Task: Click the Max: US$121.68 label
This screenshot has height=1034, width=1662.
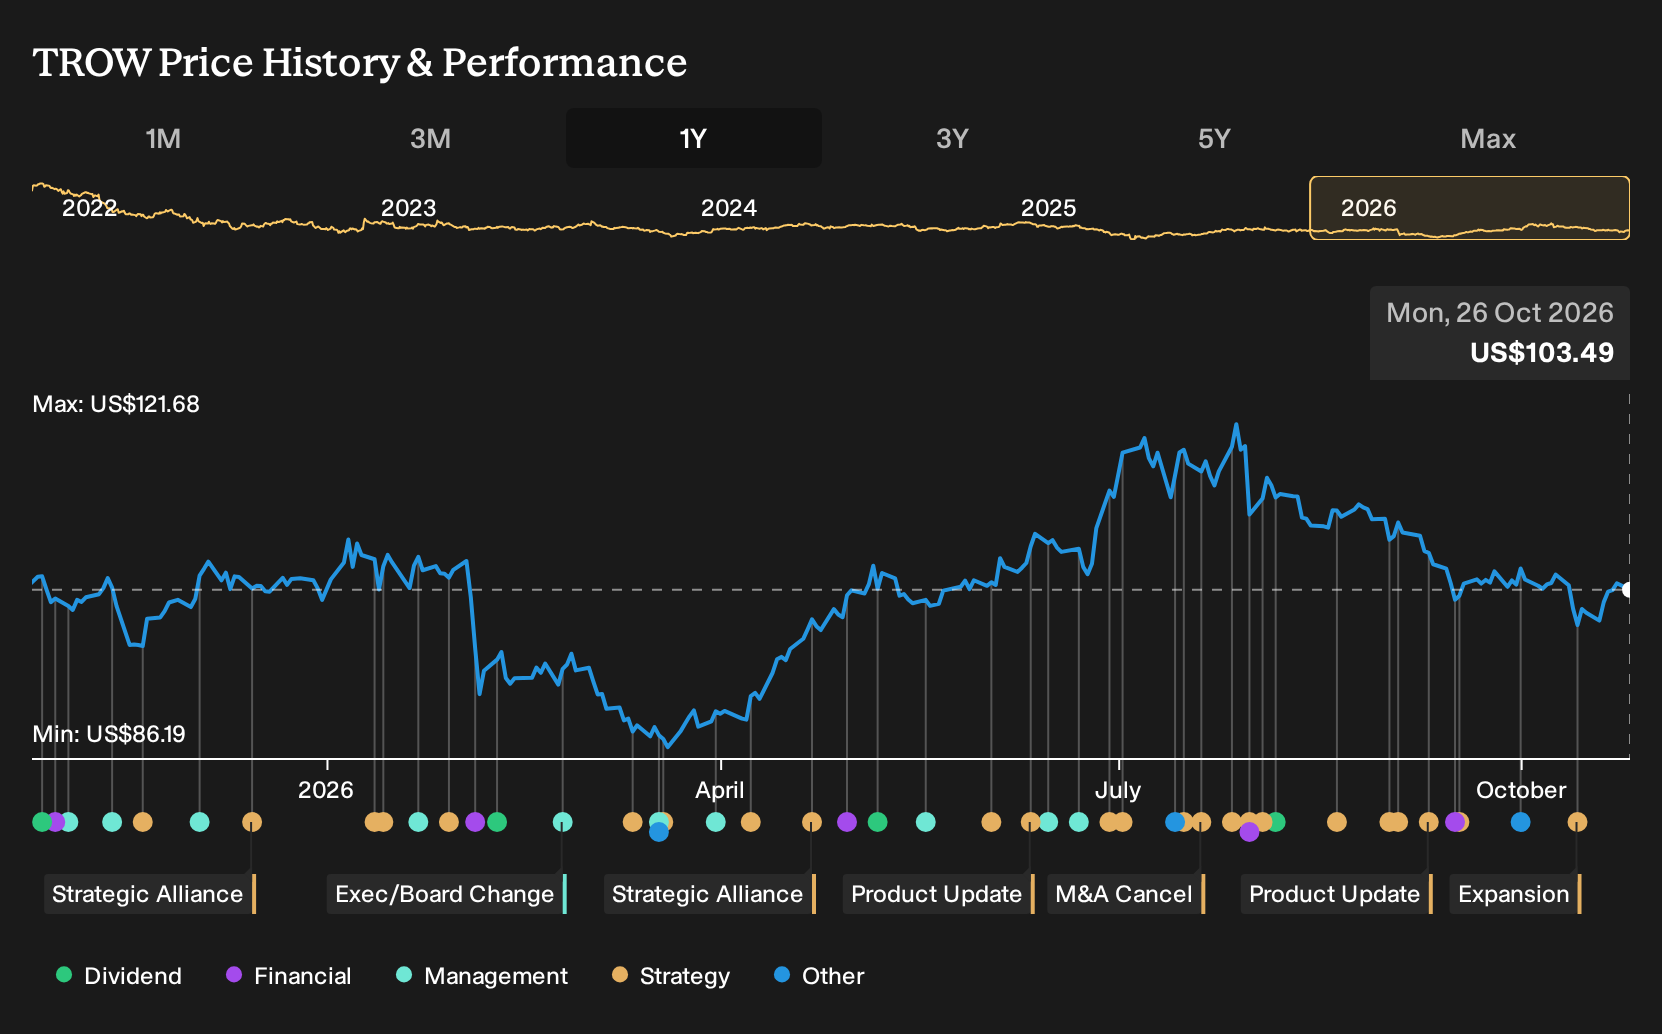Action: coord(116,405)
